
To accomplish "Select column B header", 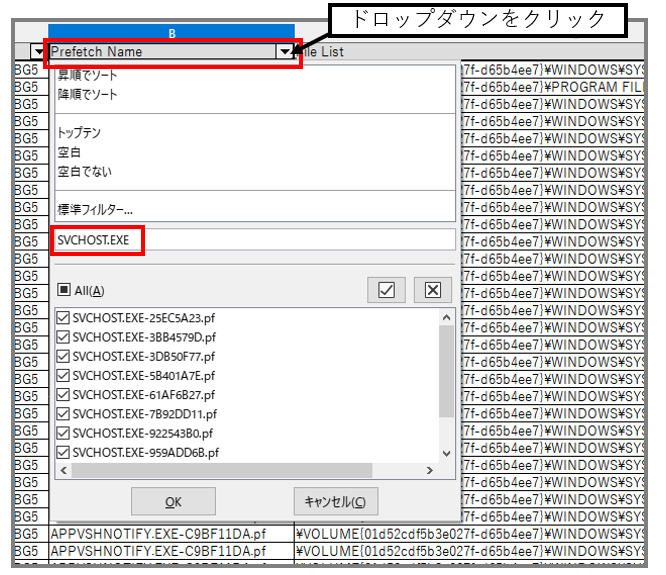I will tap(172, 33).
